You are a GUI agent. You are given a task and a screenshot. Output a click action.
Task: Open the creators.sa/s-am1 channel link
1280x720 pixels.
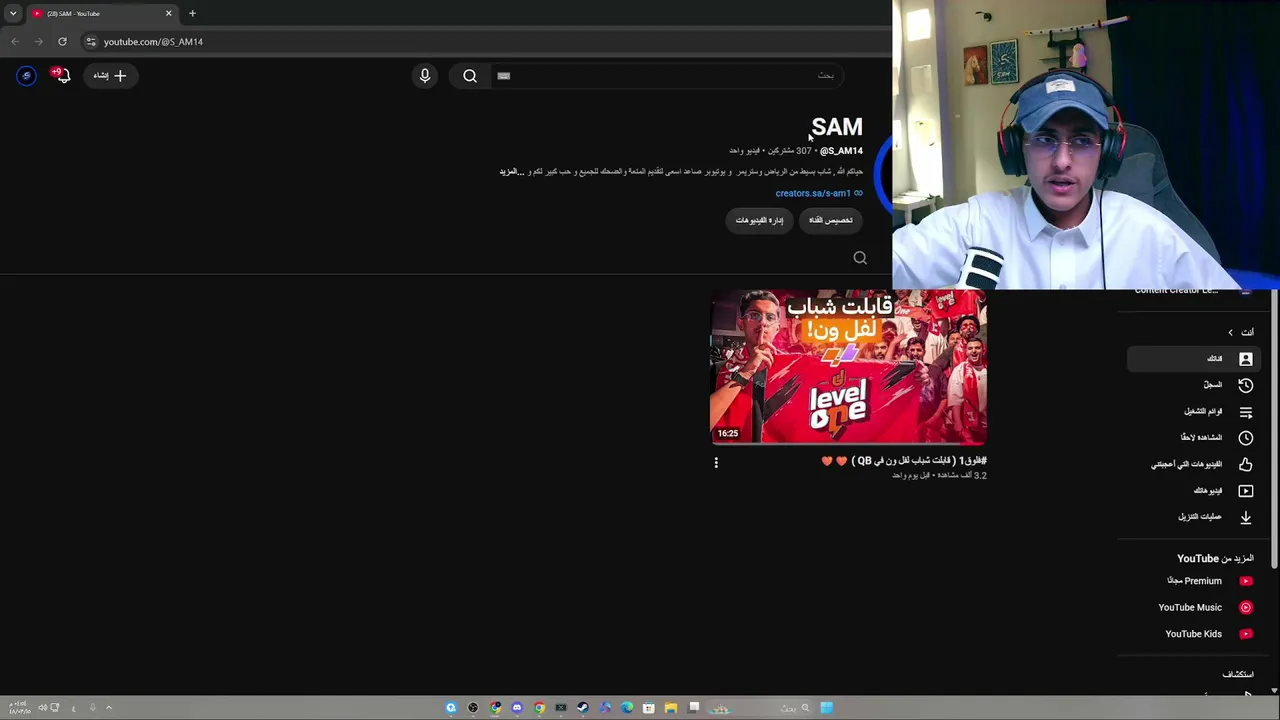[819, 194]
